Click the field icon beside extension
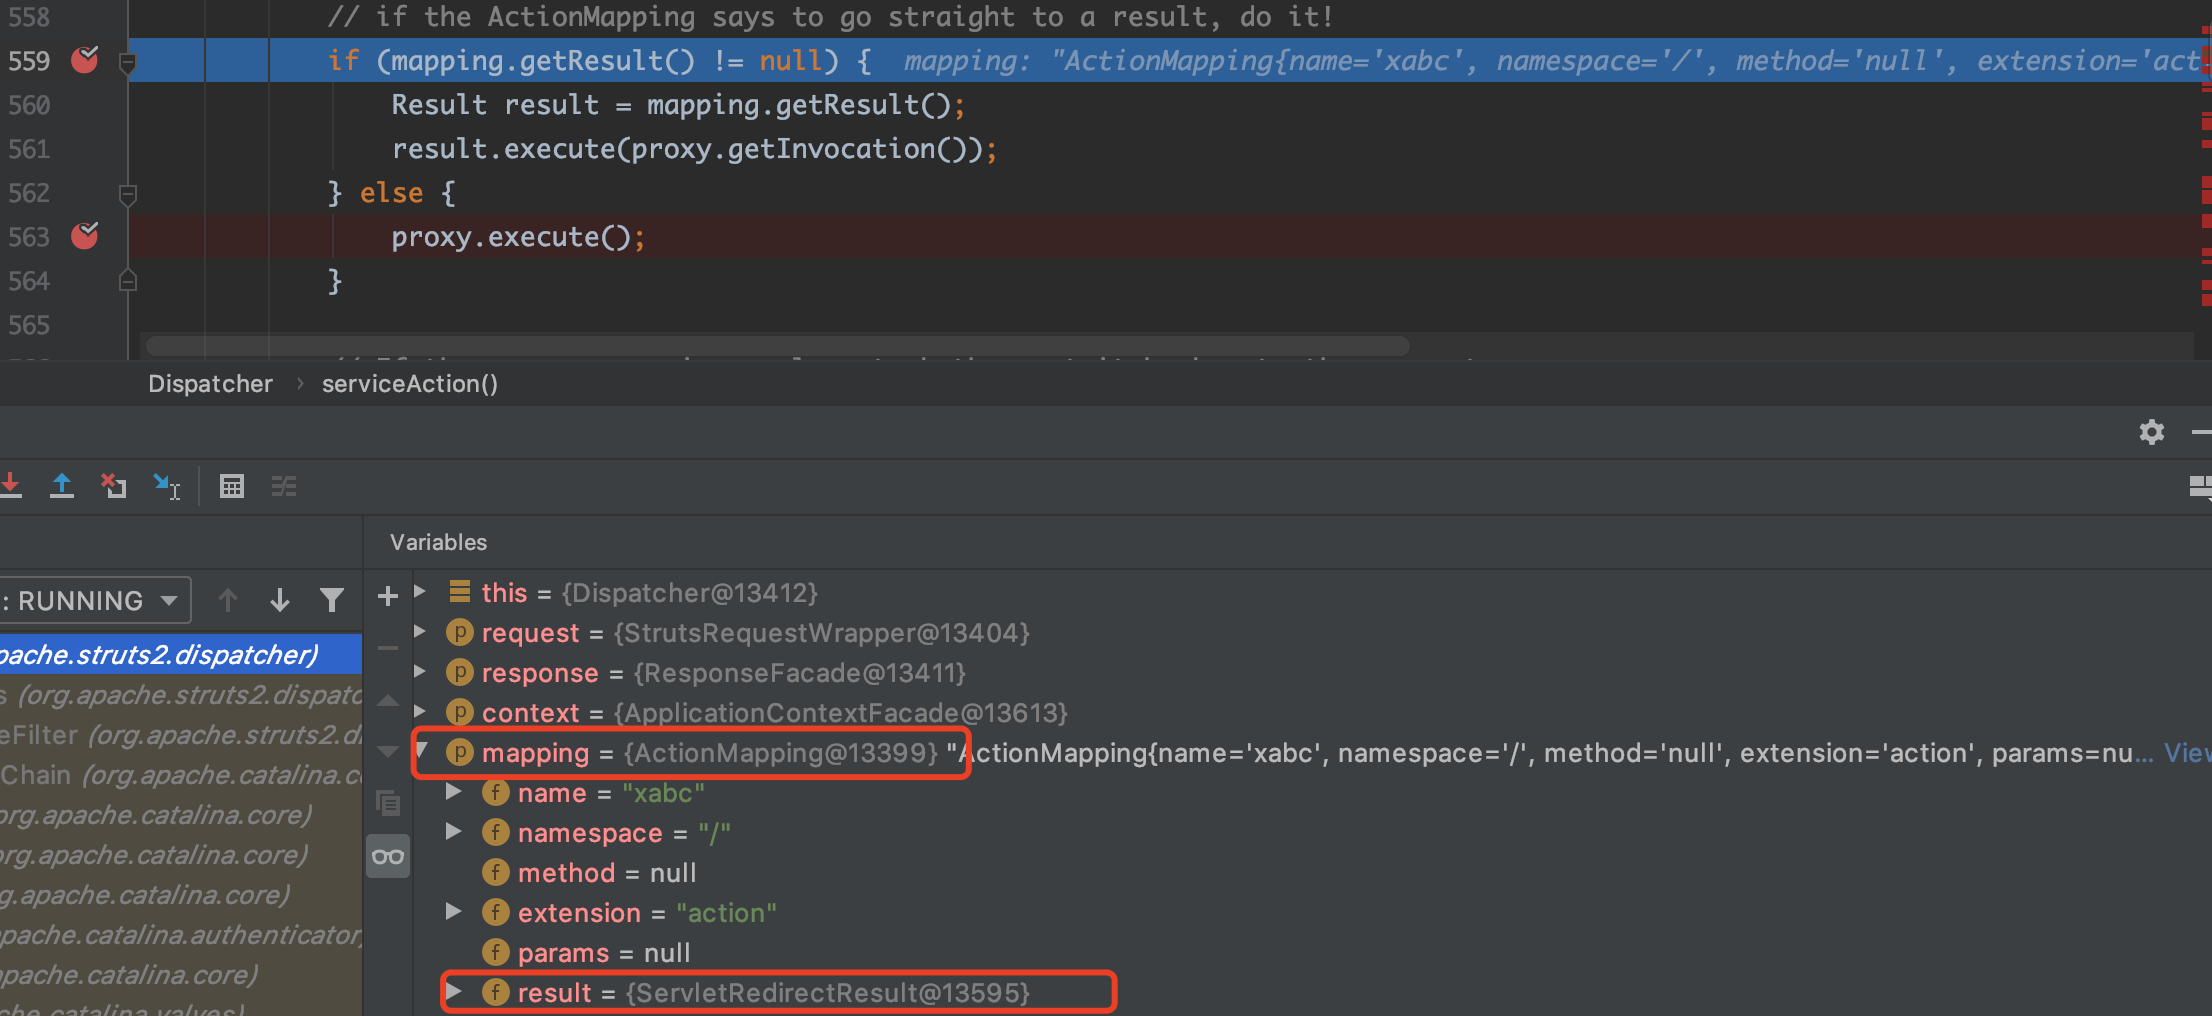 click(496, 912)
